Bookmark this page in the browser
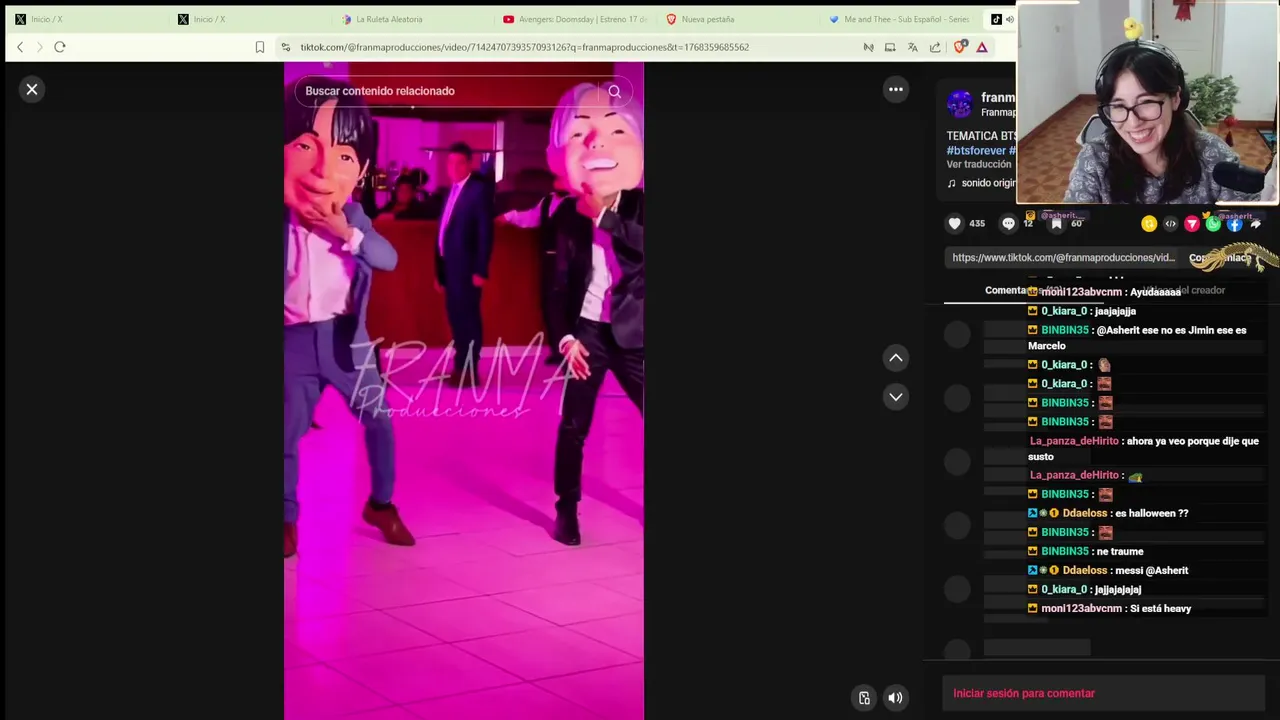The image size is (1280, 720). tap(260, 47)
